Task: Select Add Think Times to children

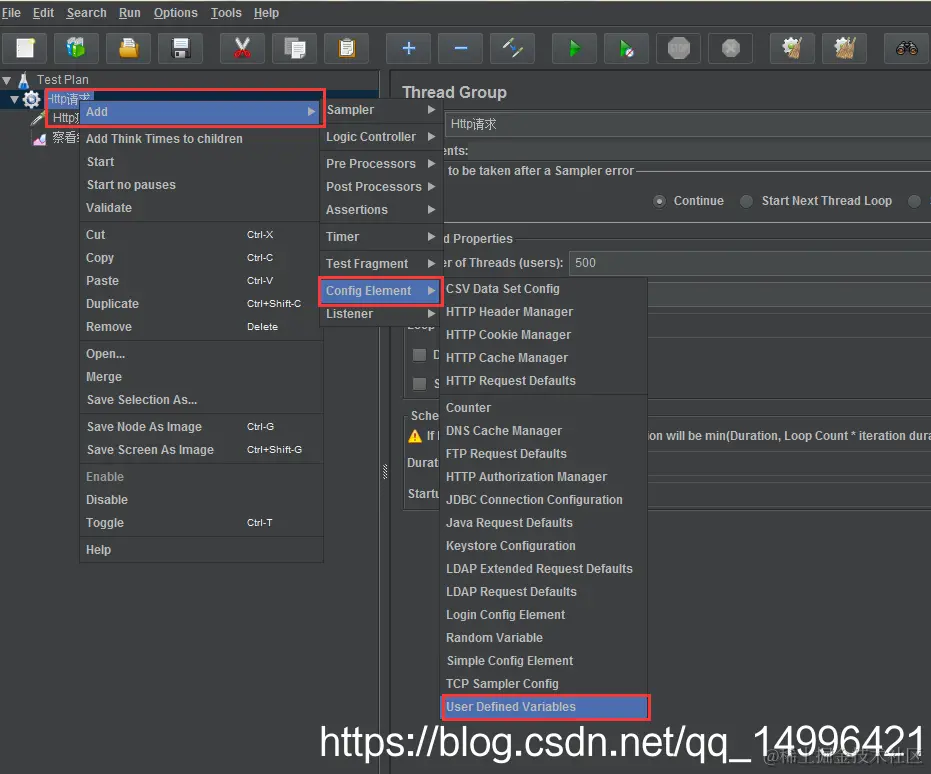Action: 201,138
